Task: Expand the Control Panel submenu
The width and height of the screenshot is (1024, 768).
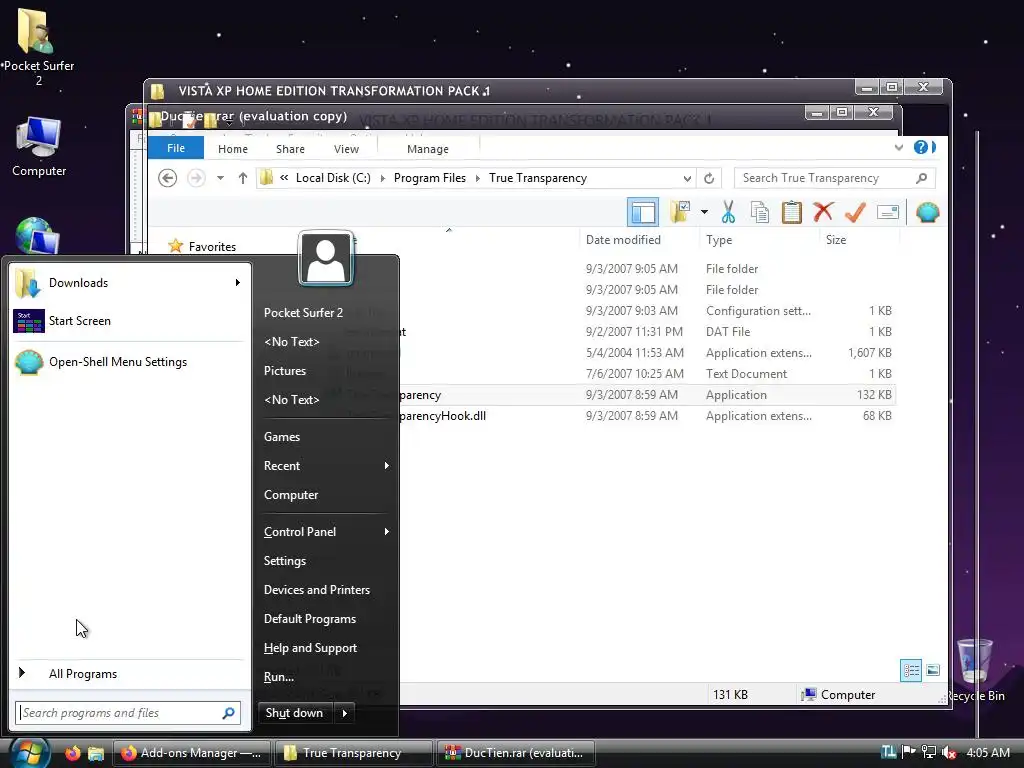Action: pyautogui.click(x=387, y=532)
